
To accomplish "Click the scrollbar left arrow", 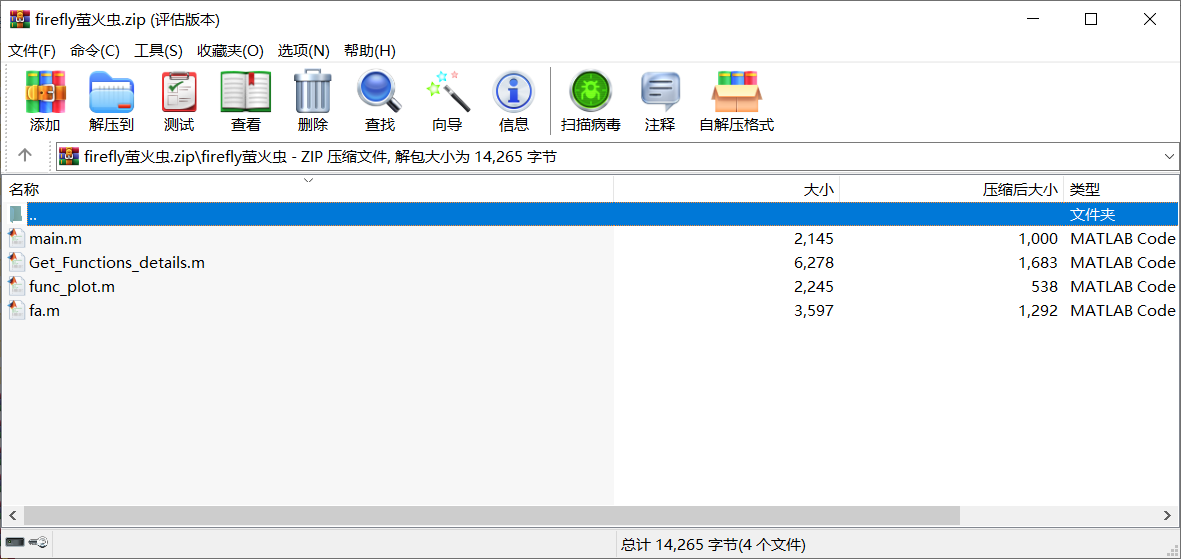I will (x=12, y=515).
